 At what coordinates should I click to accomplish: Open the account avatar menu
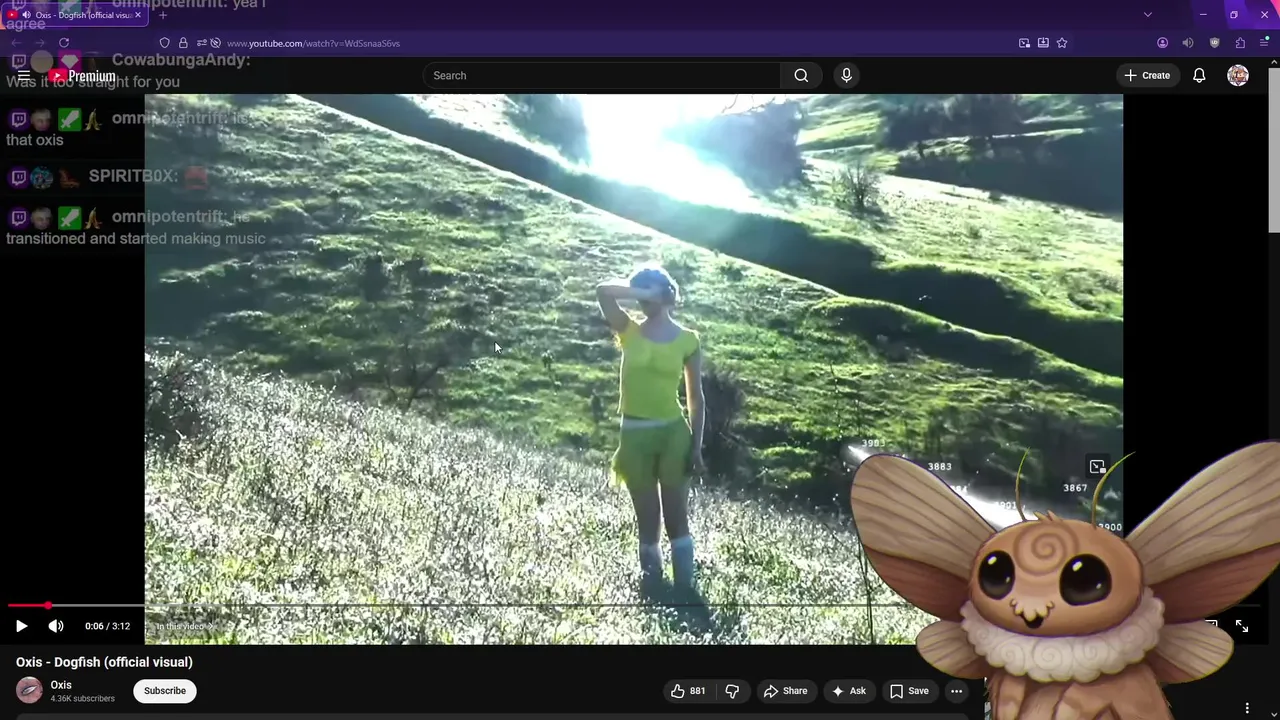1238,75
